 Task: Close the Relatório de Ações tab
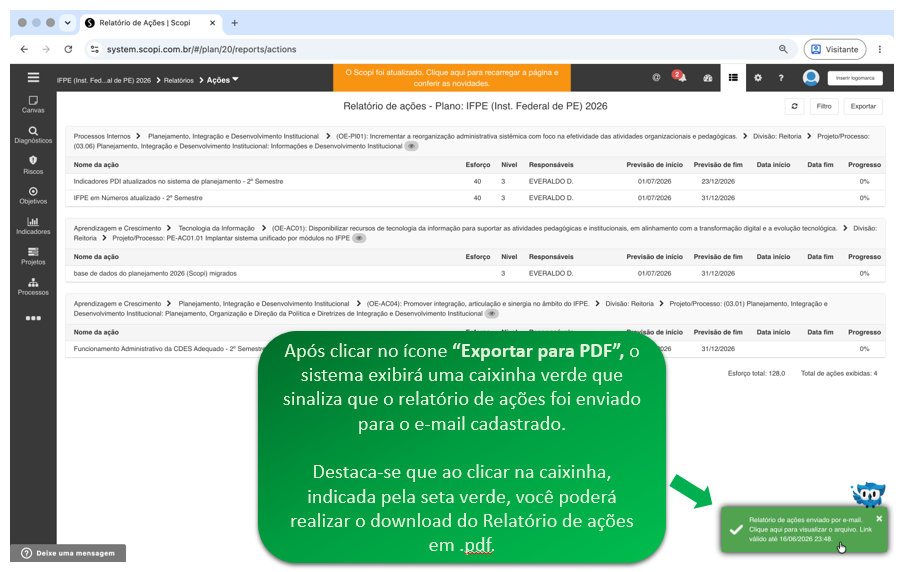(213, 23)
